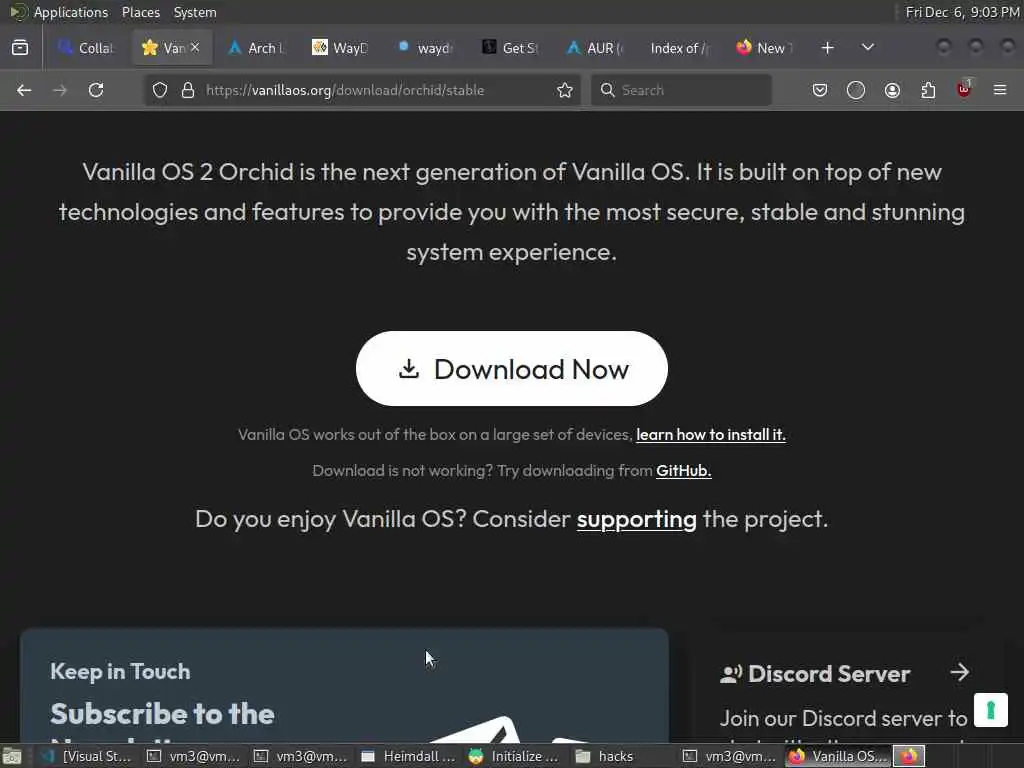The height and width of the screenshot is (768, 1024).
Task: Switch to Initialize taskbar window
Action: click(x=515, y=756)
